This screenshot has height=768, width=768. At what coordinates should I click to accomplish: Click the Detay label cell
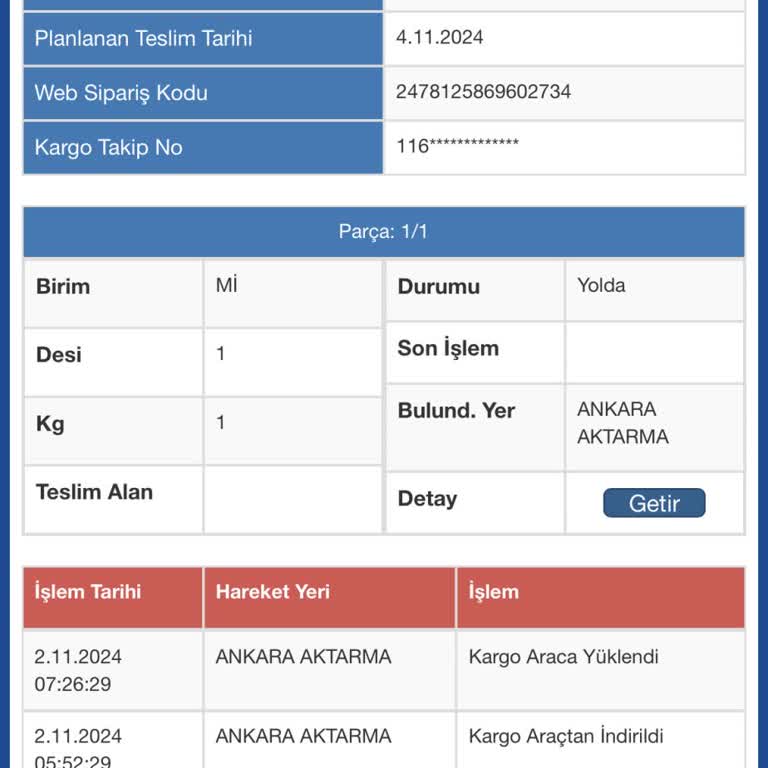[475, 503]
